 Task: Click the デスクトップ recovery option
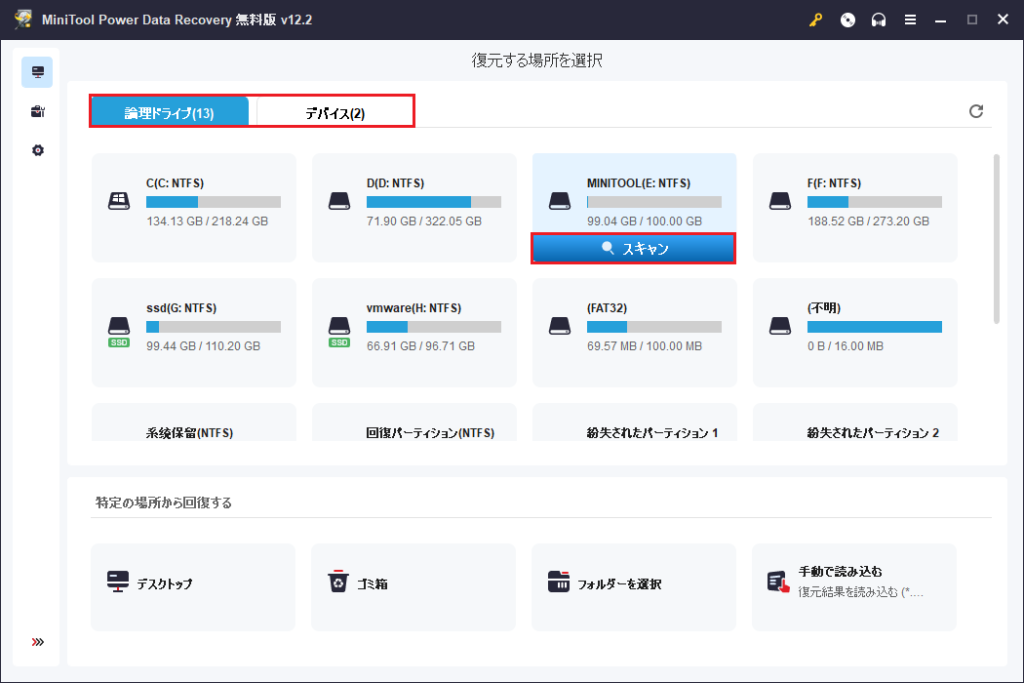(193, 587)
